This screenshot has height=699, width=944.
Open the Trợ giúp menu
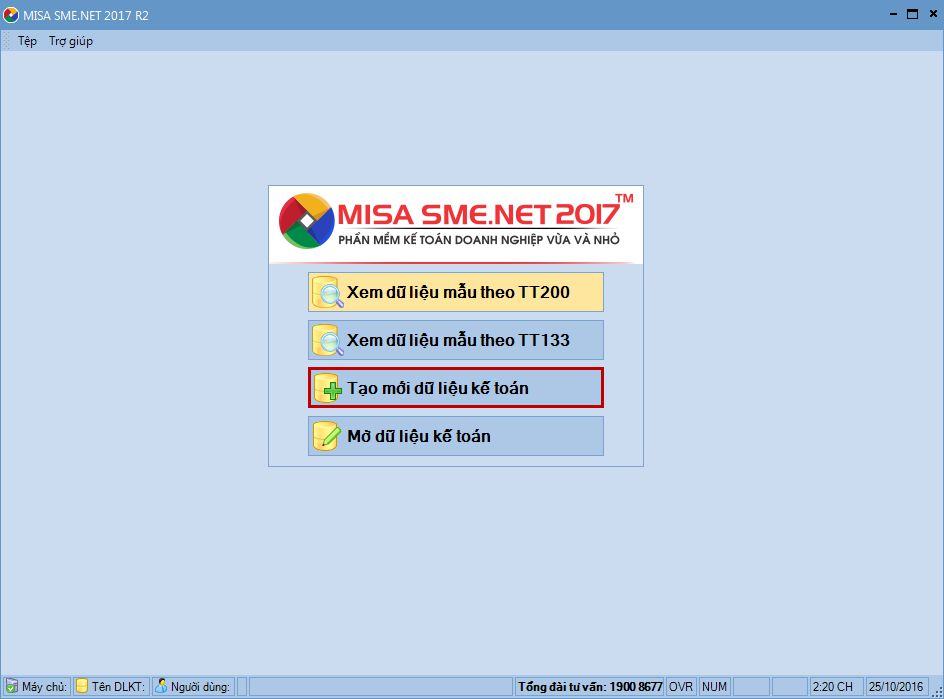(x=70, y=41)
